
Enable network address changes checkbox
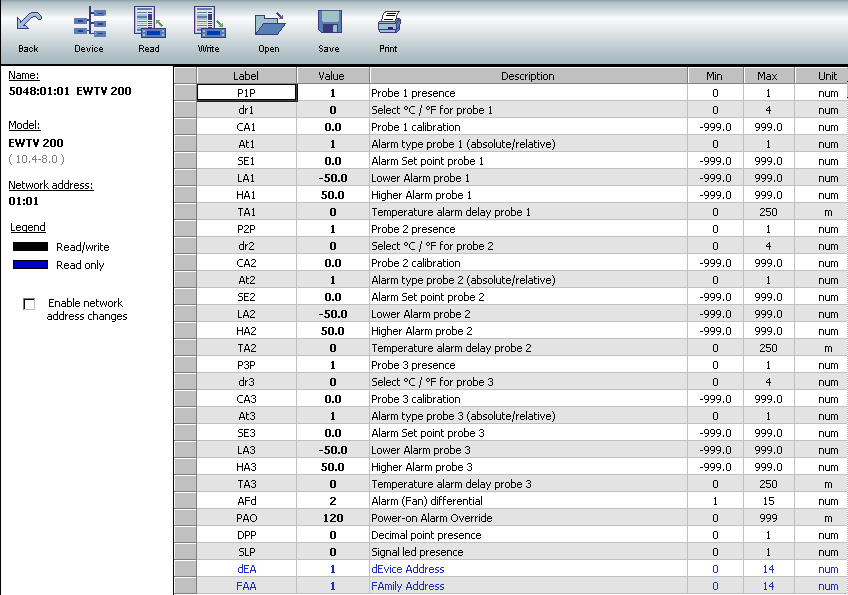[x=29, y=304]
